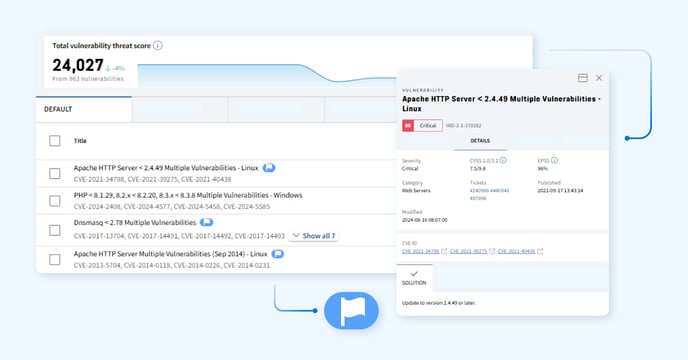Image resolution: width=688 pixels, height=360 pixels.
Task: Check the Dnsmasq < 2.78 row checkbox
Action: pos(55,230)
